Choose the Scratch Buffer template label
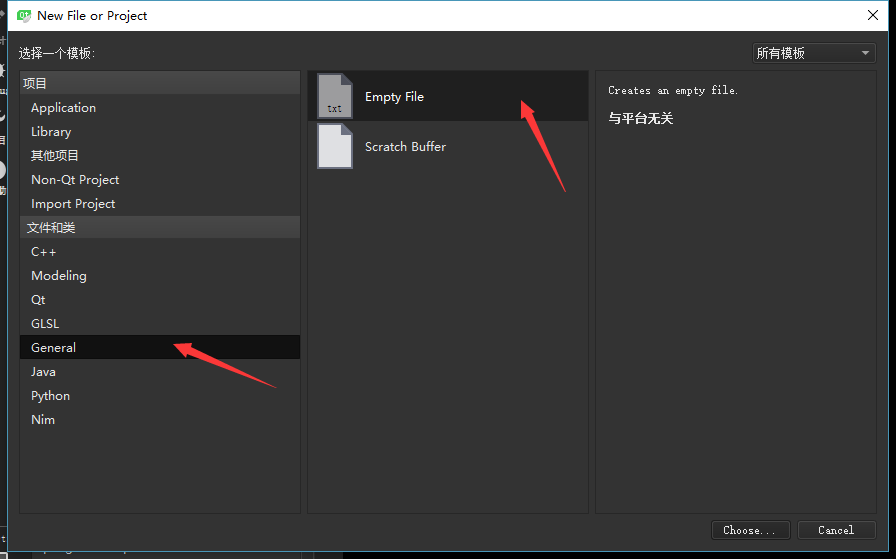 (x=405, y=146)
